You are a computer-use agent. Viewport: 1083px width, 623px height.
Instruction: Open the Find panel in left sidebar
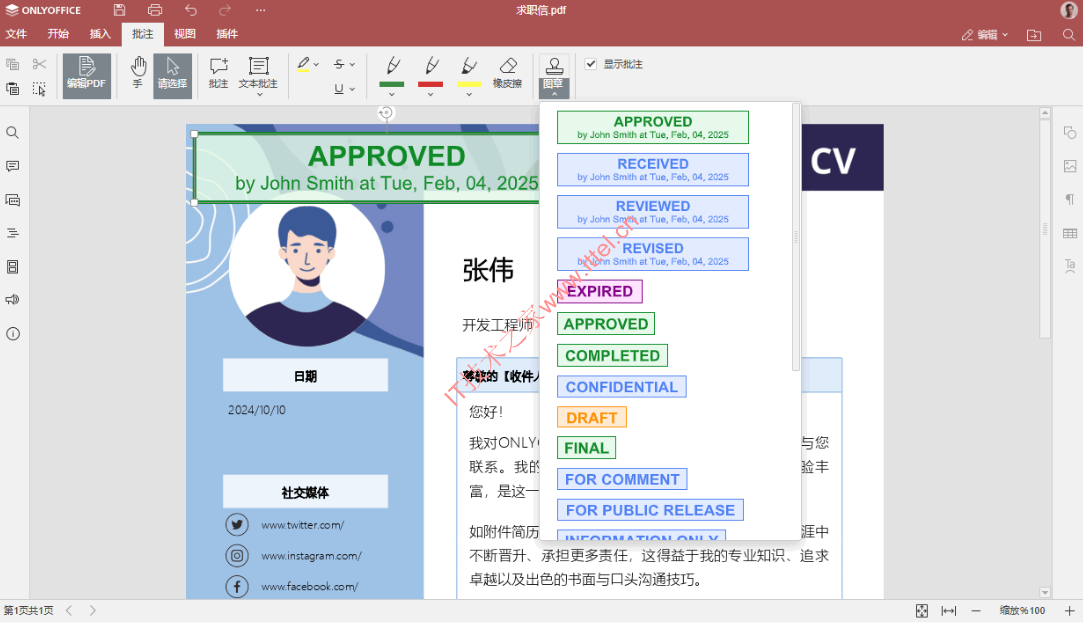[12, 133]
